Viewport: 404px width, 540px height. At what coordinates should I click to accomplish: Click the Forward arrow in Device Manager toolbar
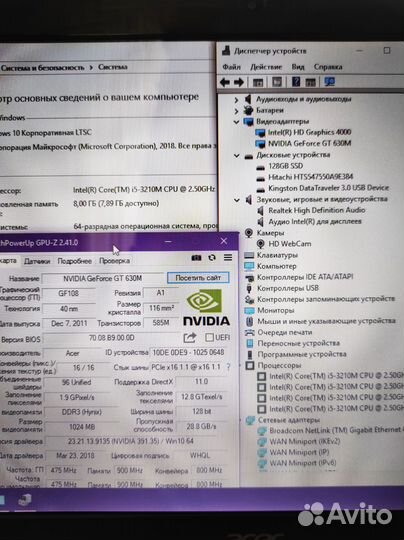tap(239, 82)
